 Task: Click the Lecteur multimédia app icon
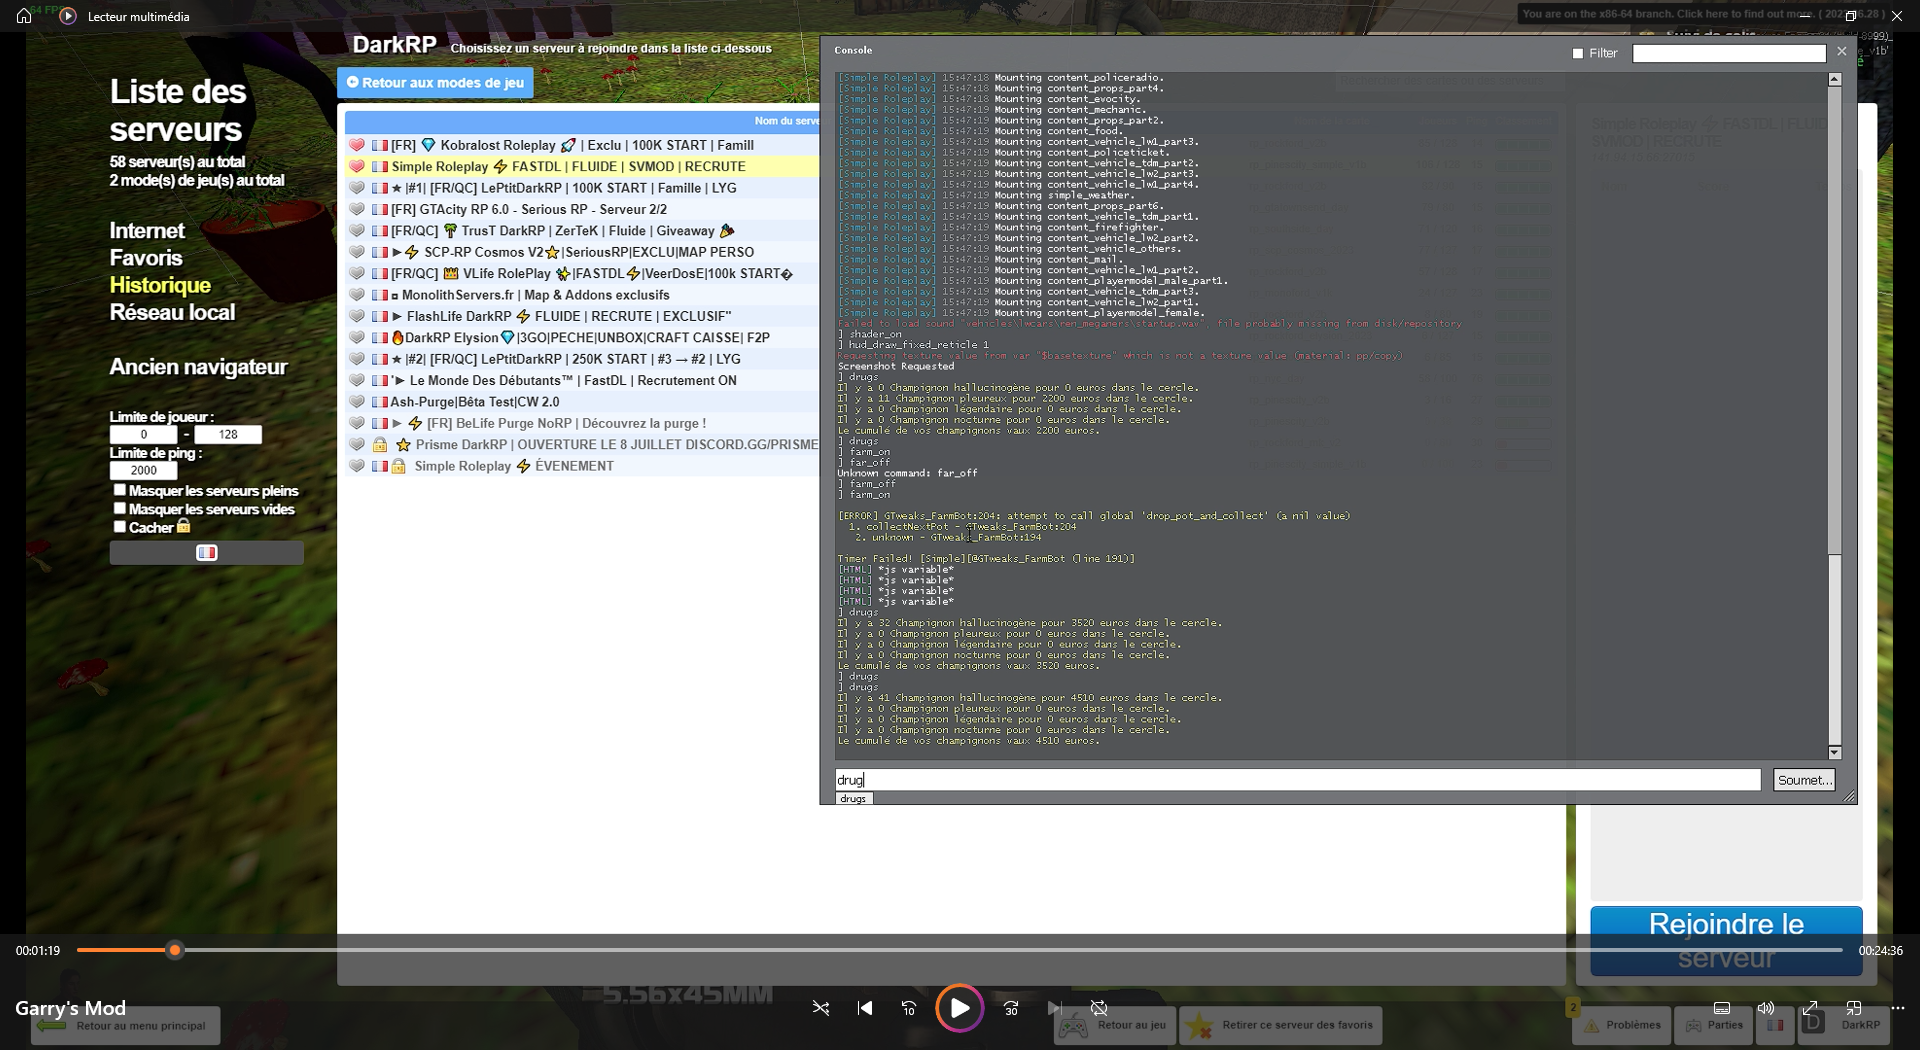pyautogui.click(x=68, y=16)
